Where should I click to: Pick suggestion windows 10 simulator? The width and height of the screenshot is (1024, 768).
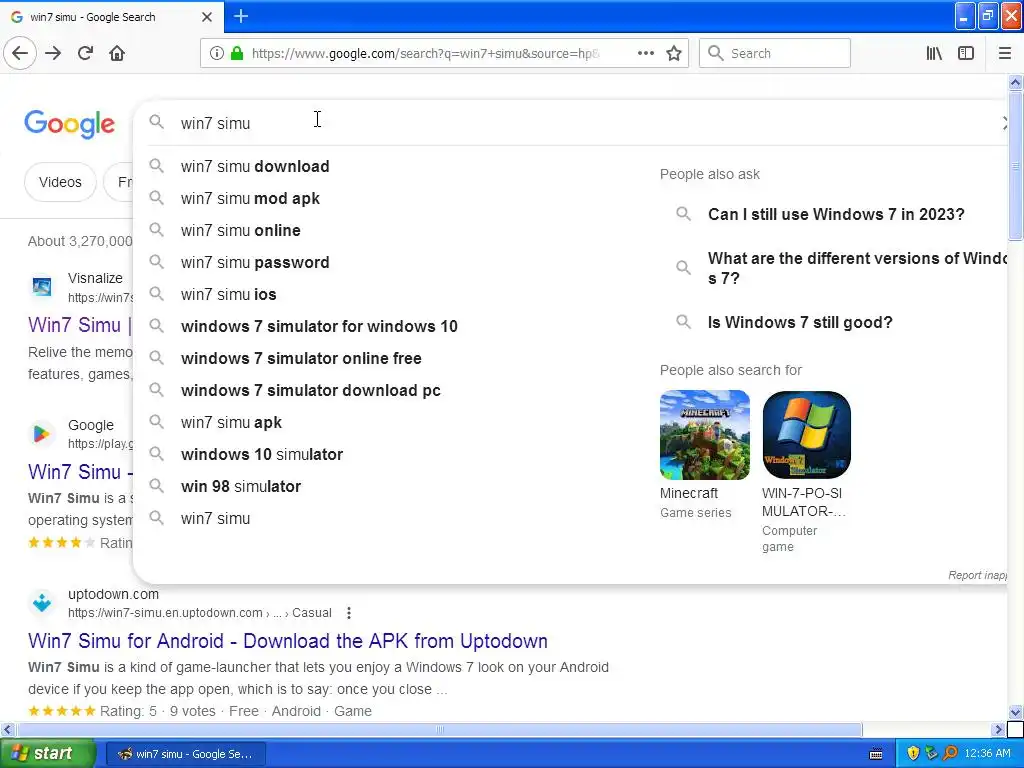(x=262, y=455)
